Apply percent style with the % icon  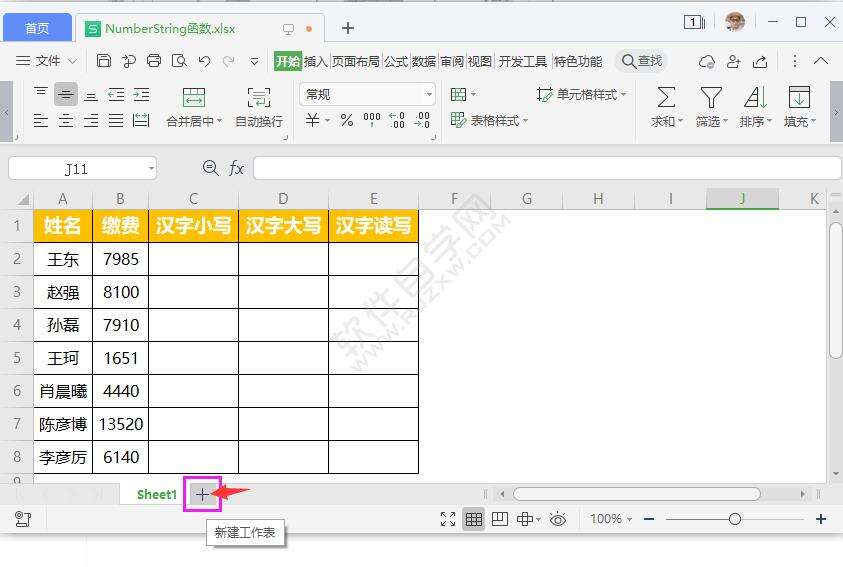346,120
